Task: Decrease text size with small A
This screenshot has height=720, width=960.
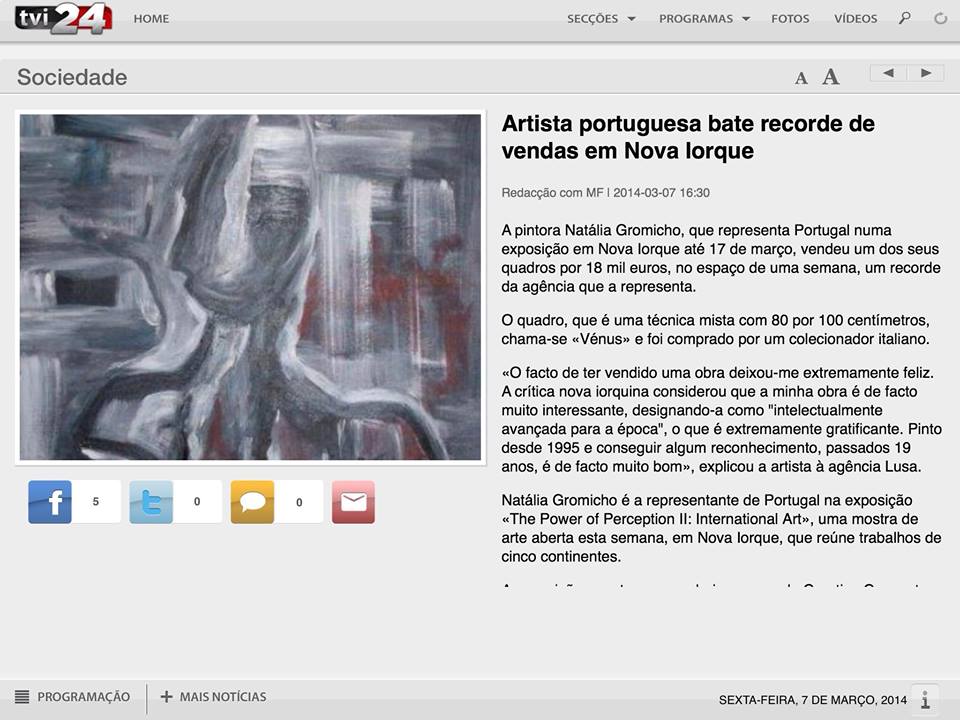Action: (801, 78)
